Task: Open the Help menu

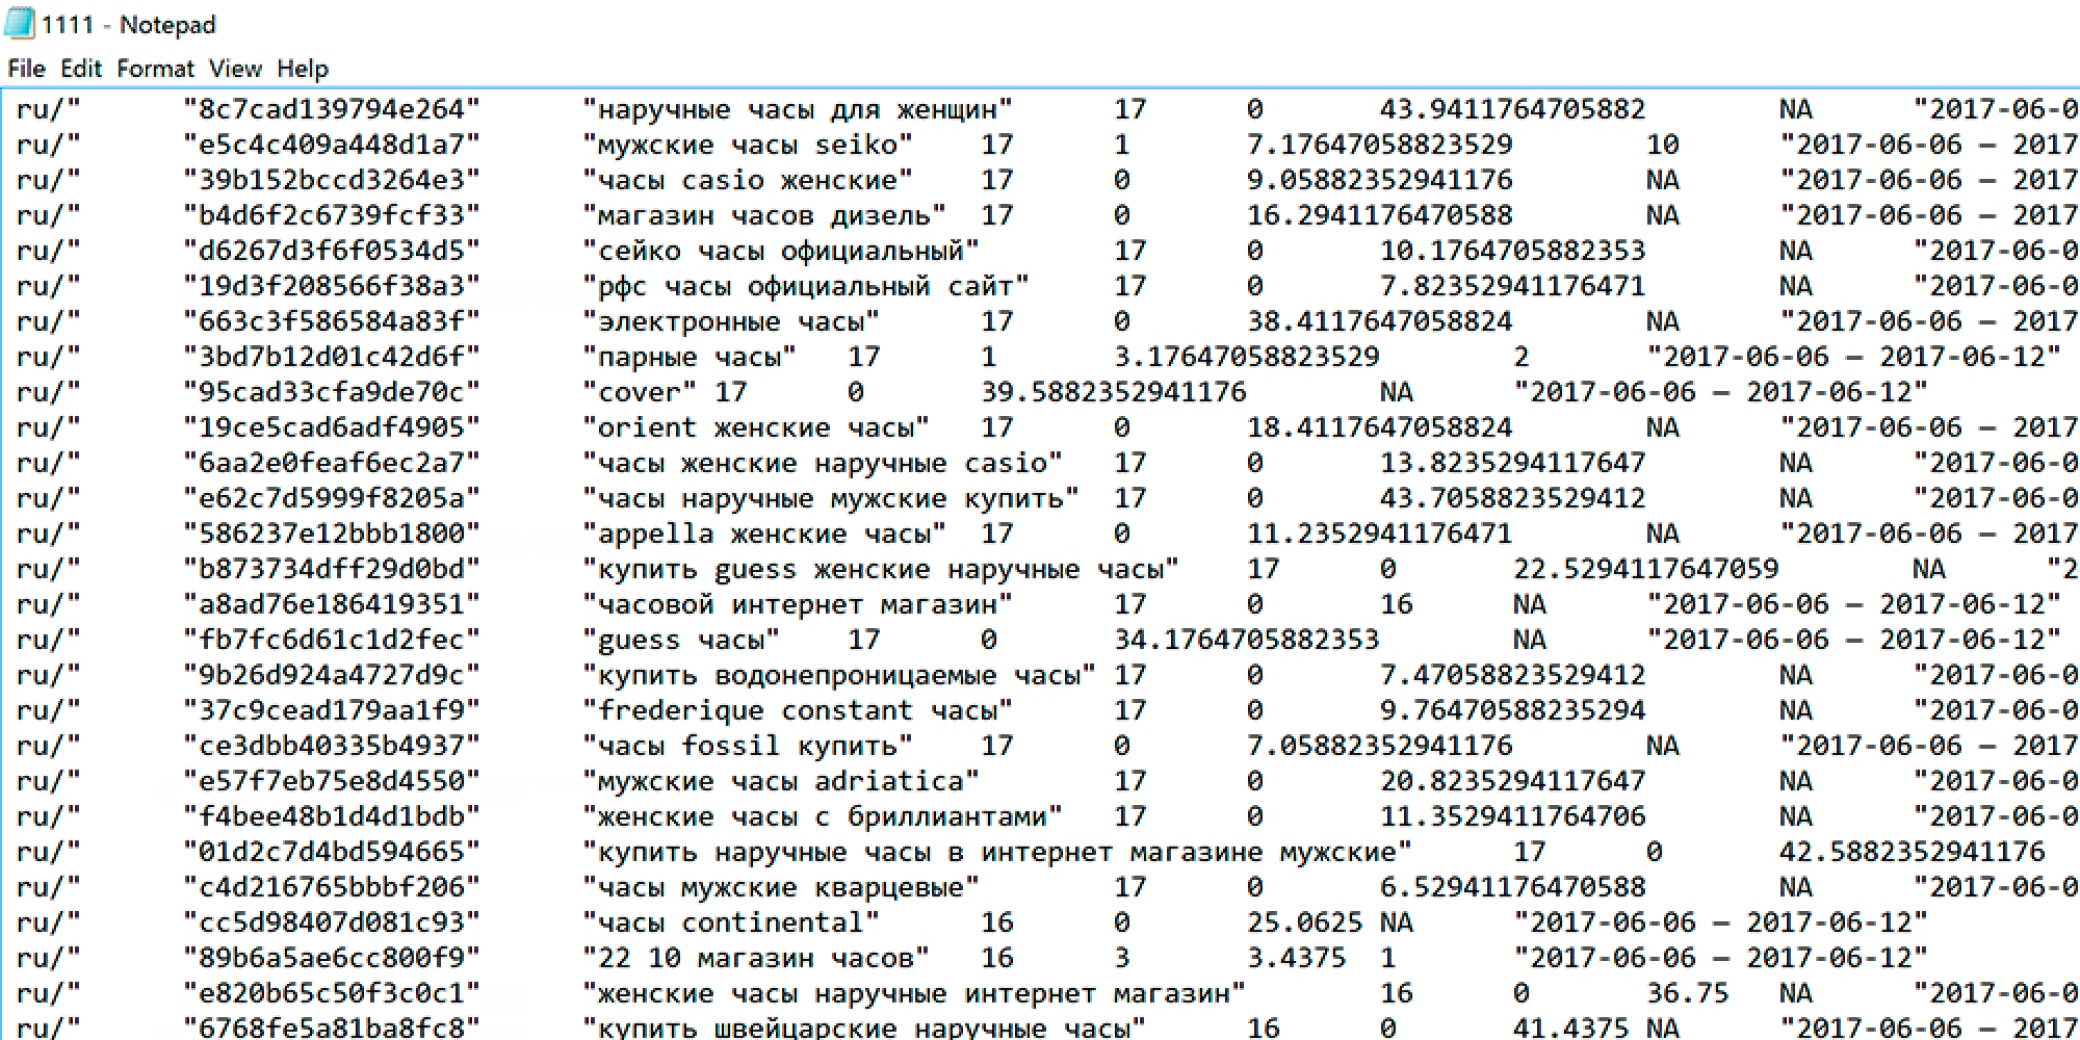Action: coord(302,68)
